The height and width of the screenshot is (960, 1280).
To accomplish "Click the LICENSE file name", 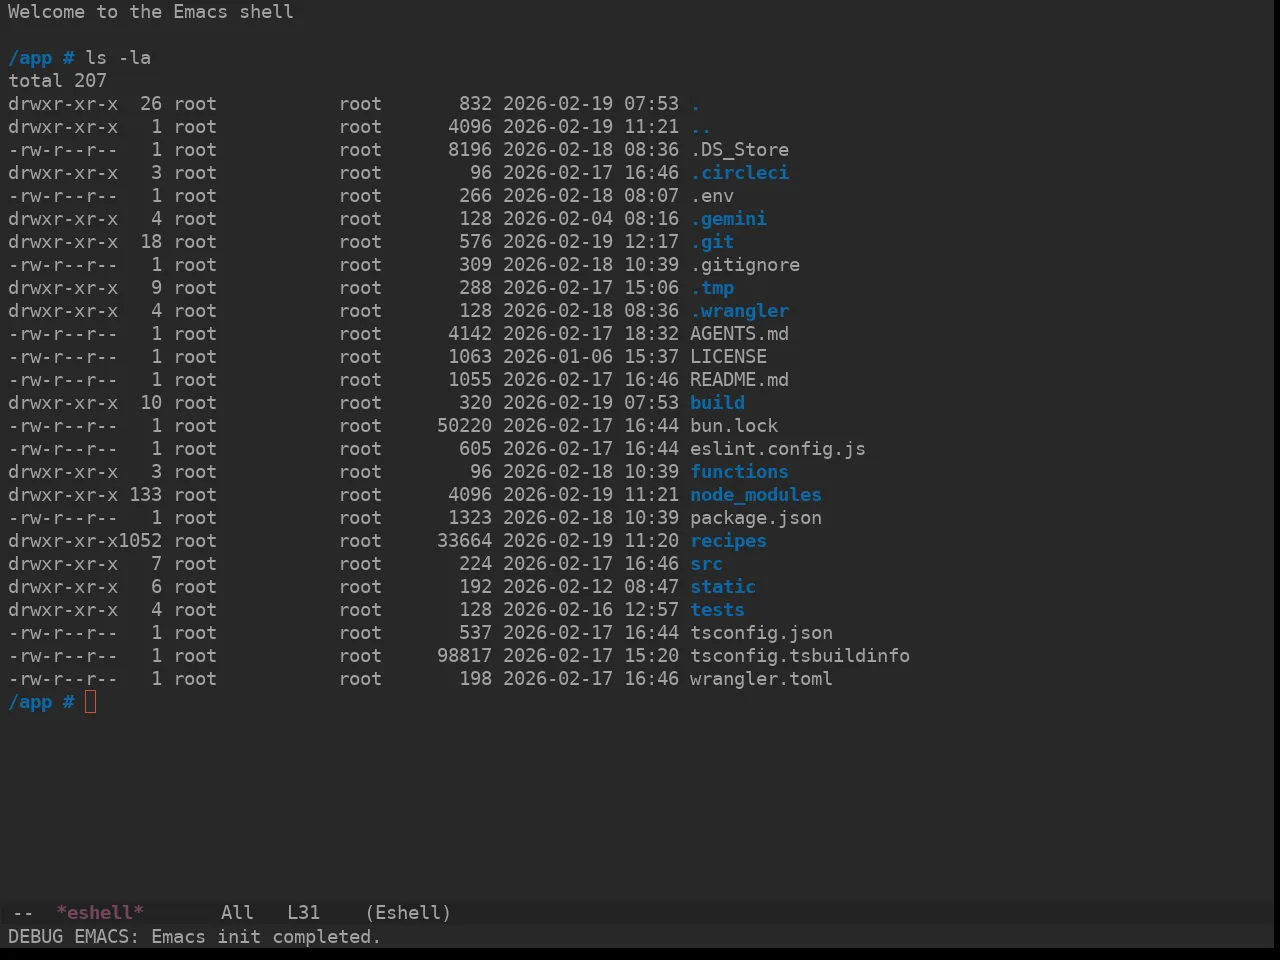I will [729, 357].
